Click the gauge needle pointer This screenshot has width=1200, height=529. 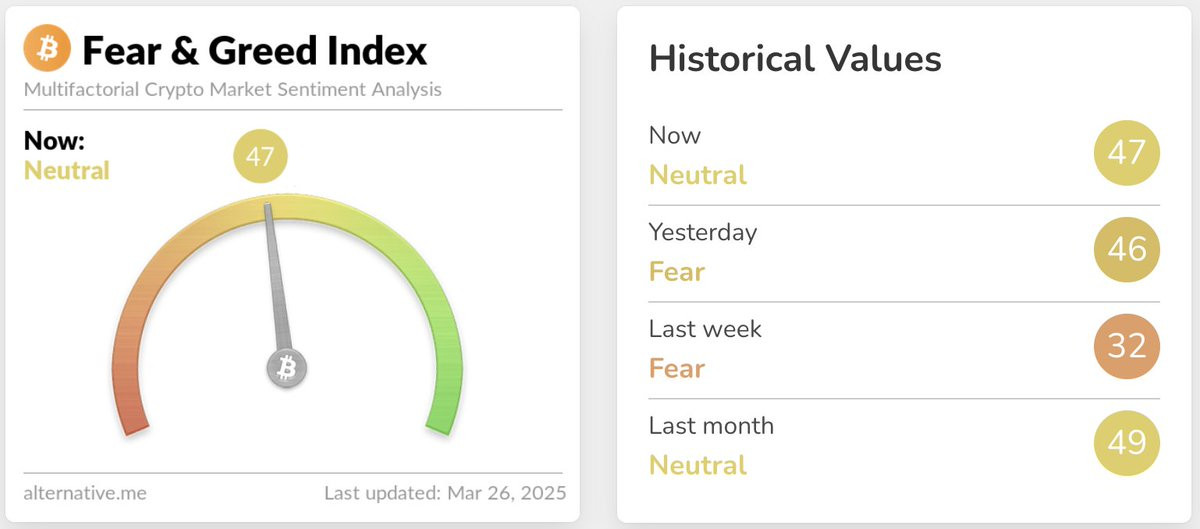tap(276, 280)
